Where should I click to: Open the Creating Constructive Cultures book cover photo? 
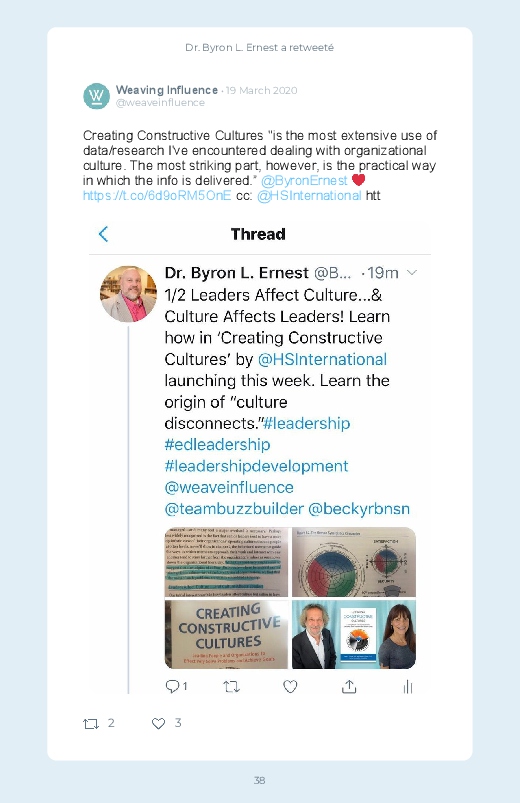tap(226, 635)
